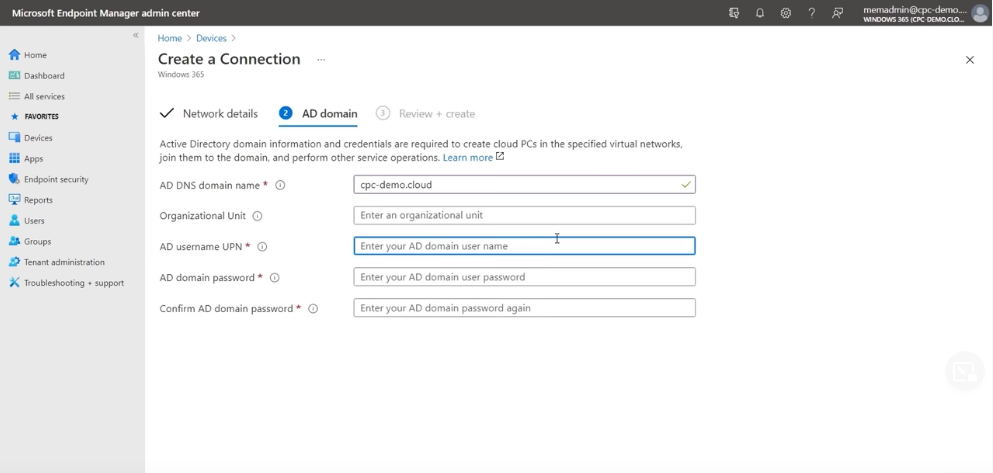Click the Home breadcrumb link
The height and width of the screenshot is (473, 993).
170,38
